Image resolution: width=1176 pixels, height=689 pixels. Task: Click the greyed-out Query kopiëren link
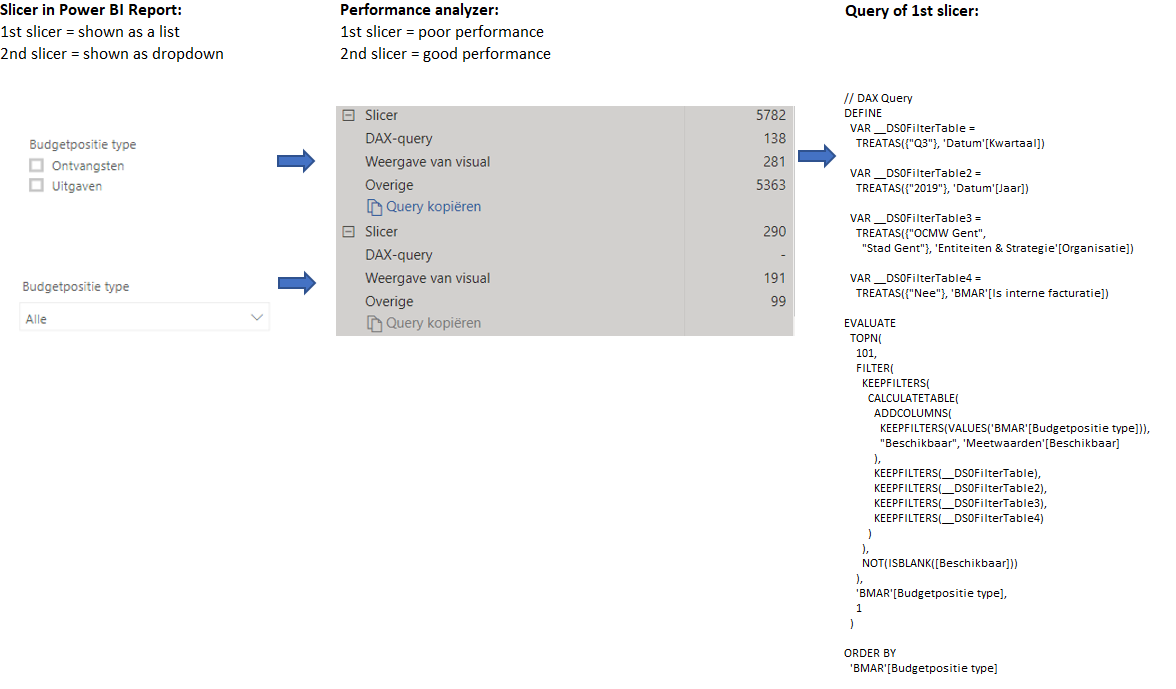tap(434, 323)
